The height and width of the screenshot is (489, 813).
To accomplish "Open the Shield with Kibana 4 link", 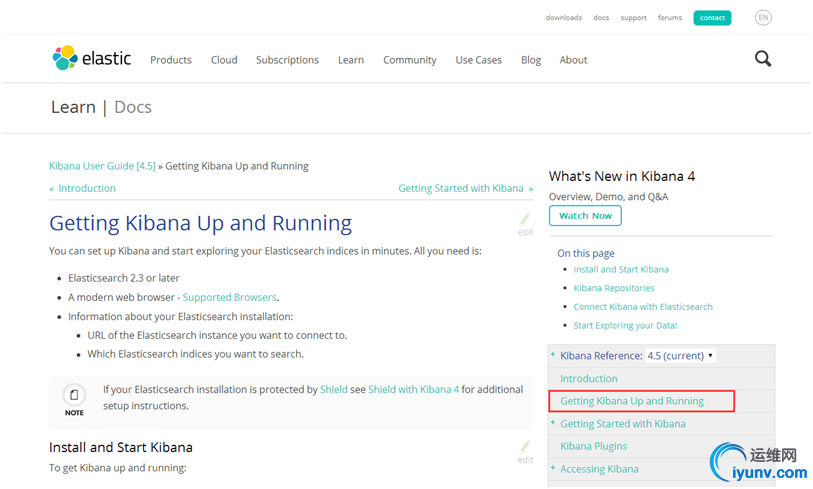I will point(413,389).
